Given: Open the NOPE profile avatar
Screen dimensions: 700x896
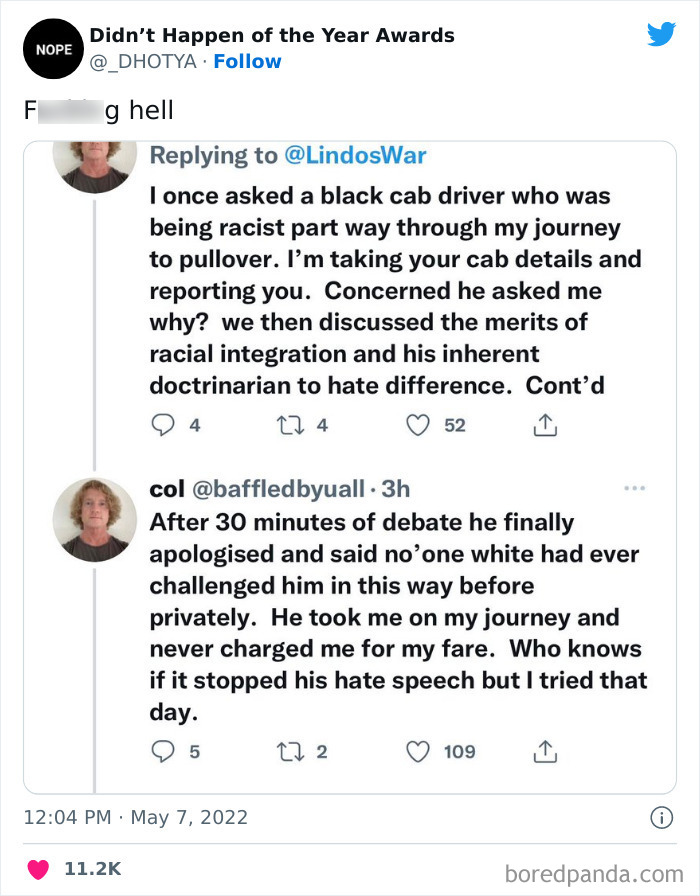Looking at the screenshot, I should tap(49, 48).
